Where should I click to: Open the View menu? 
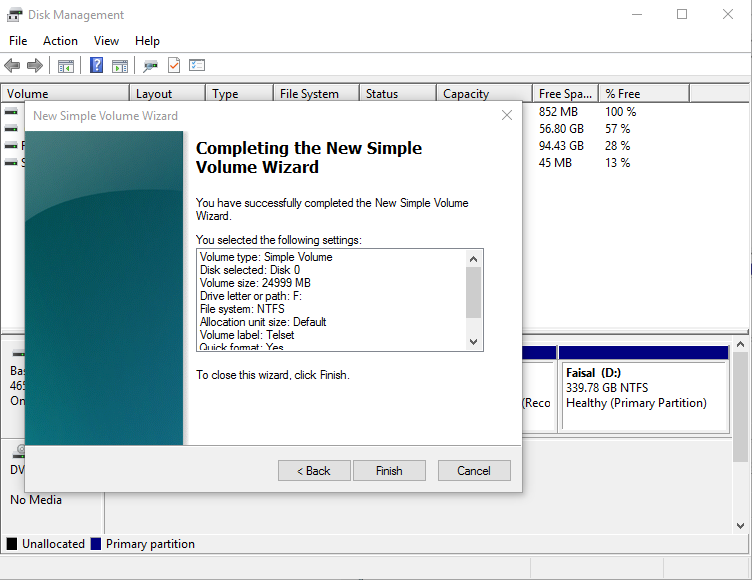[x=106, y=41]
